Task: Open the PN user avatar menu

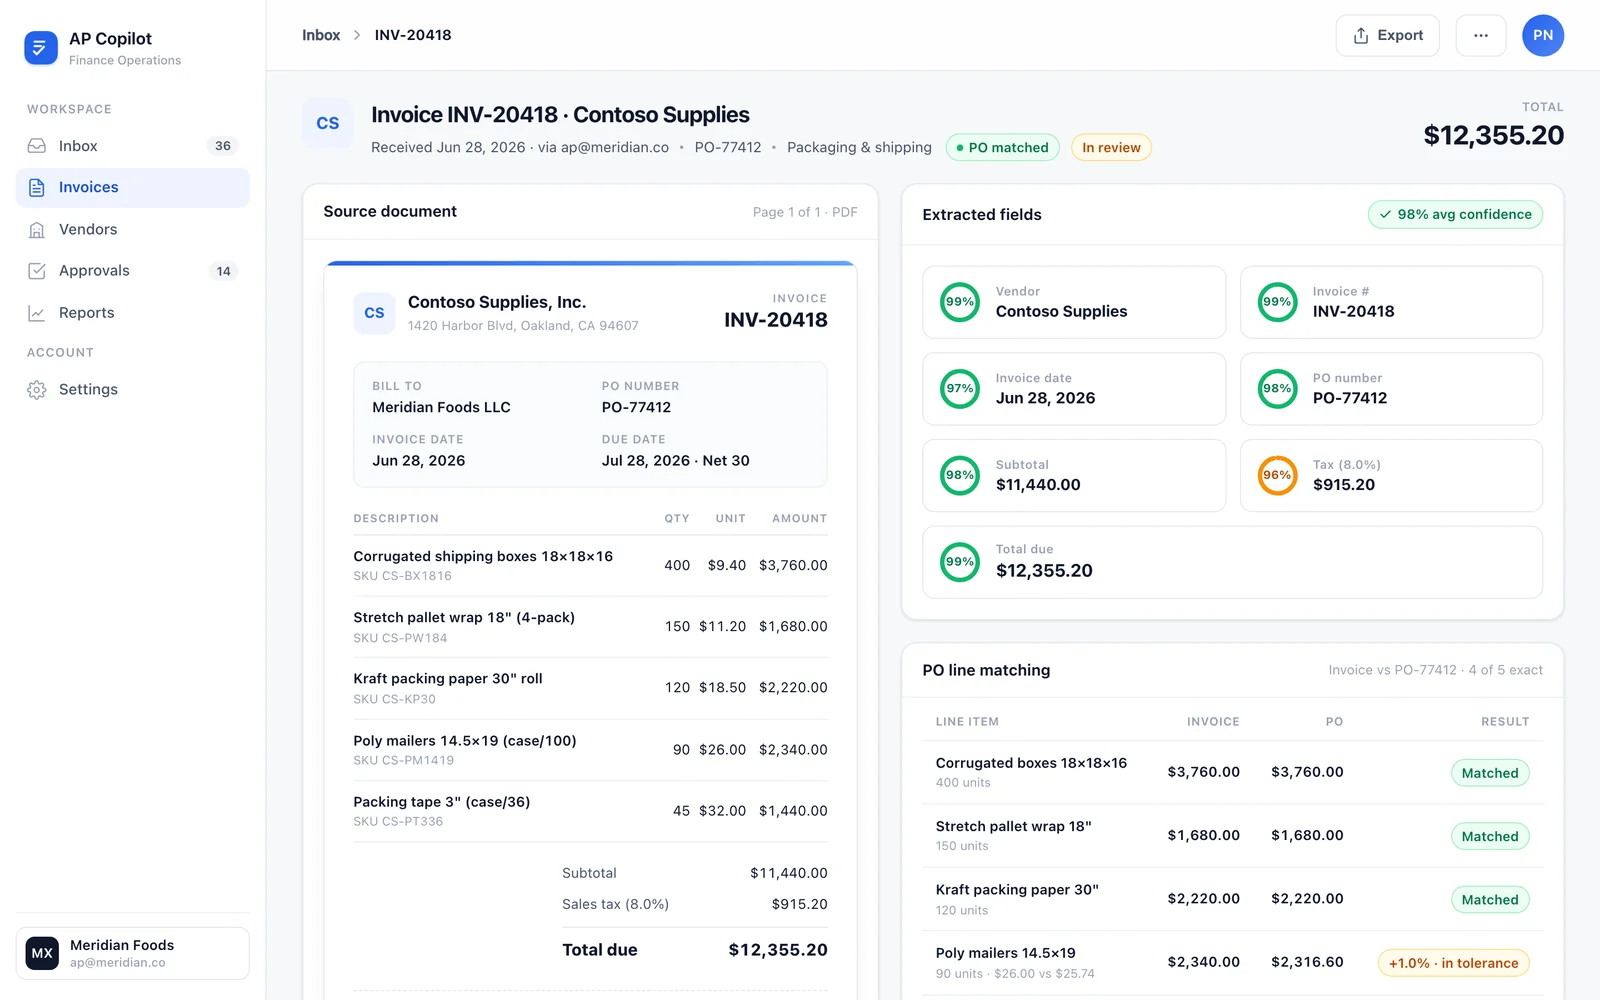Action: pyautogui.click(x=1543, y=35)
